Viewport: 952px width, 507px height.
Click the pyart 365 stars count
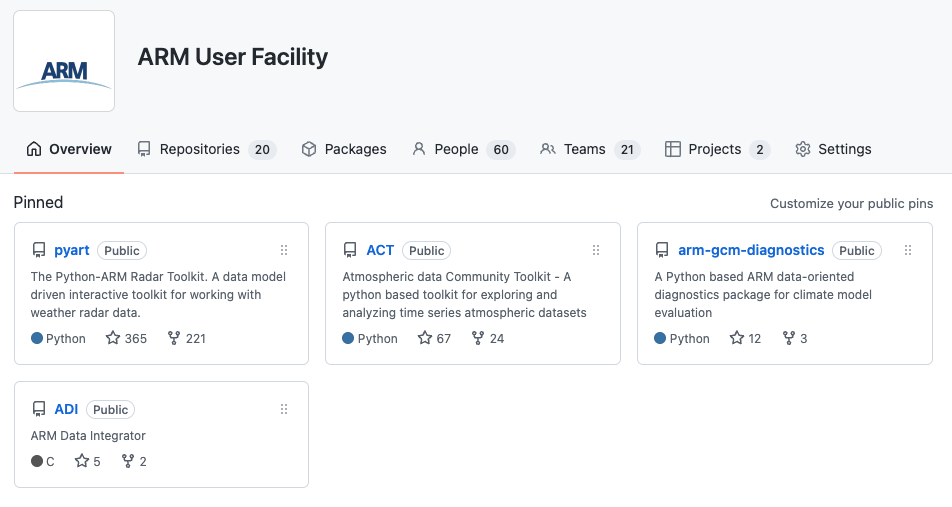click(x=126, y=338)
